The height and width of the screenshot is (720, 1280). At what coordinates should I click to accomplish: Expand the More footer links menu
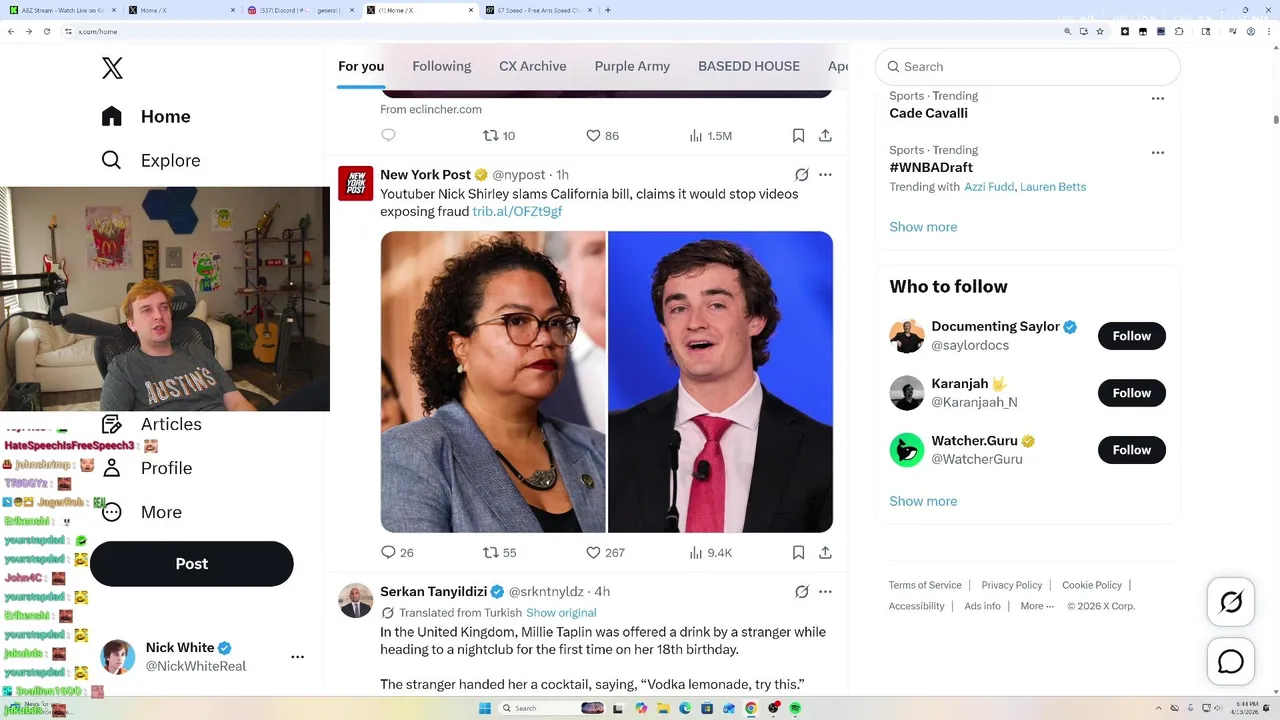(x=1036, y=606)
